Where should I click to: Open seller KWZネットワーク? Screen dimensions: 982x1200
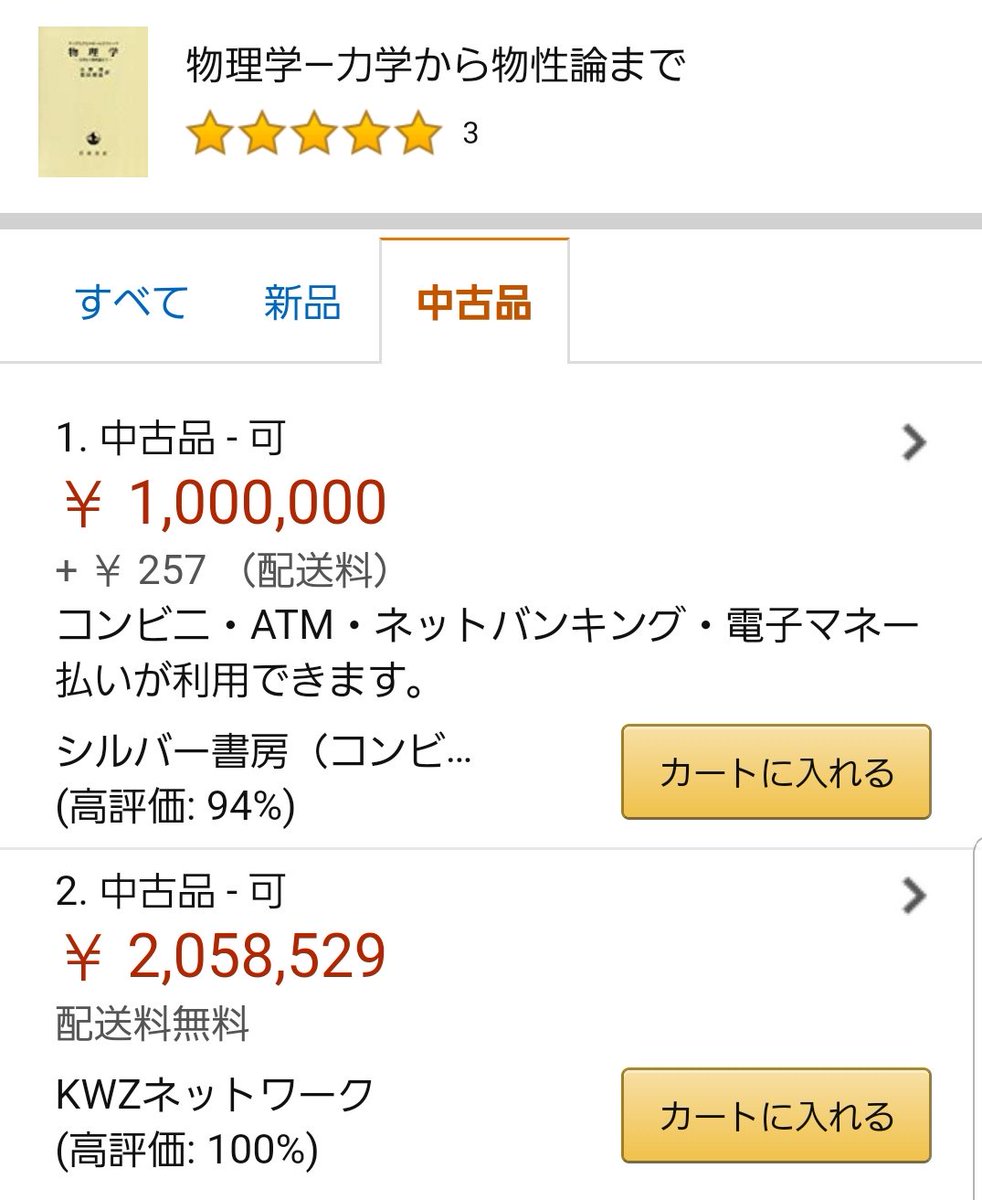(x=215, y=1095)
